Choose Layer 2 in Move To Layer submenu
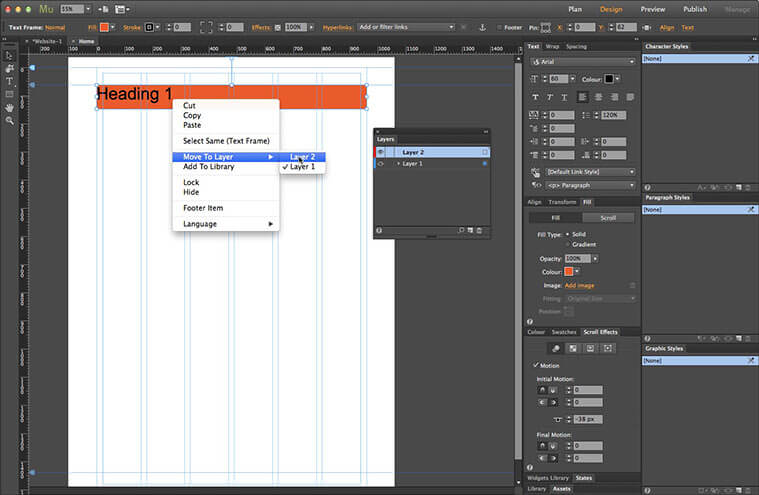759x495 pixels. [x=303, y=157]
